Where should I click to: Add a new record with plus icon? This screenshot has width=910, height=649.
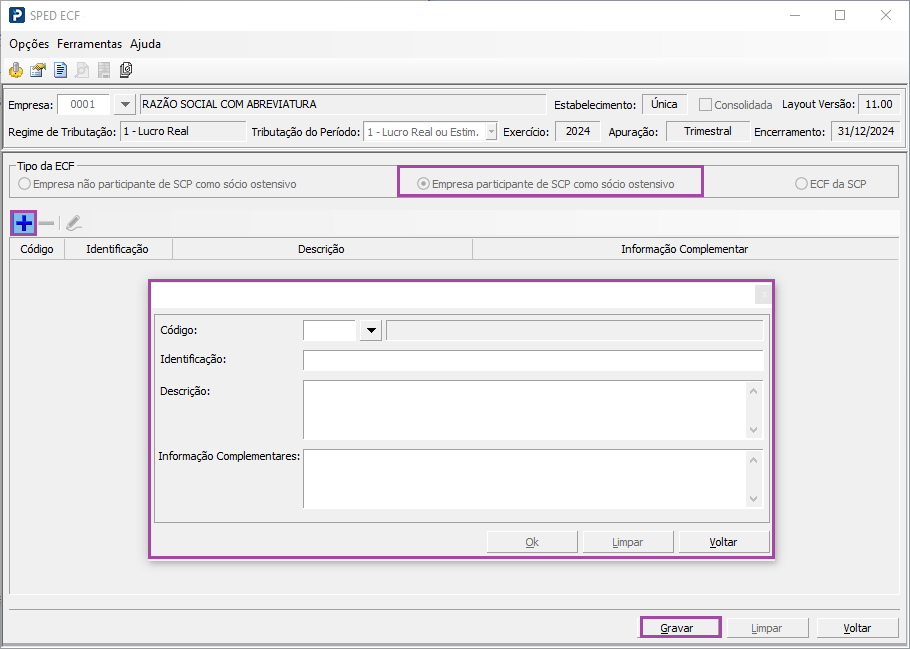(x=24, y=223)
